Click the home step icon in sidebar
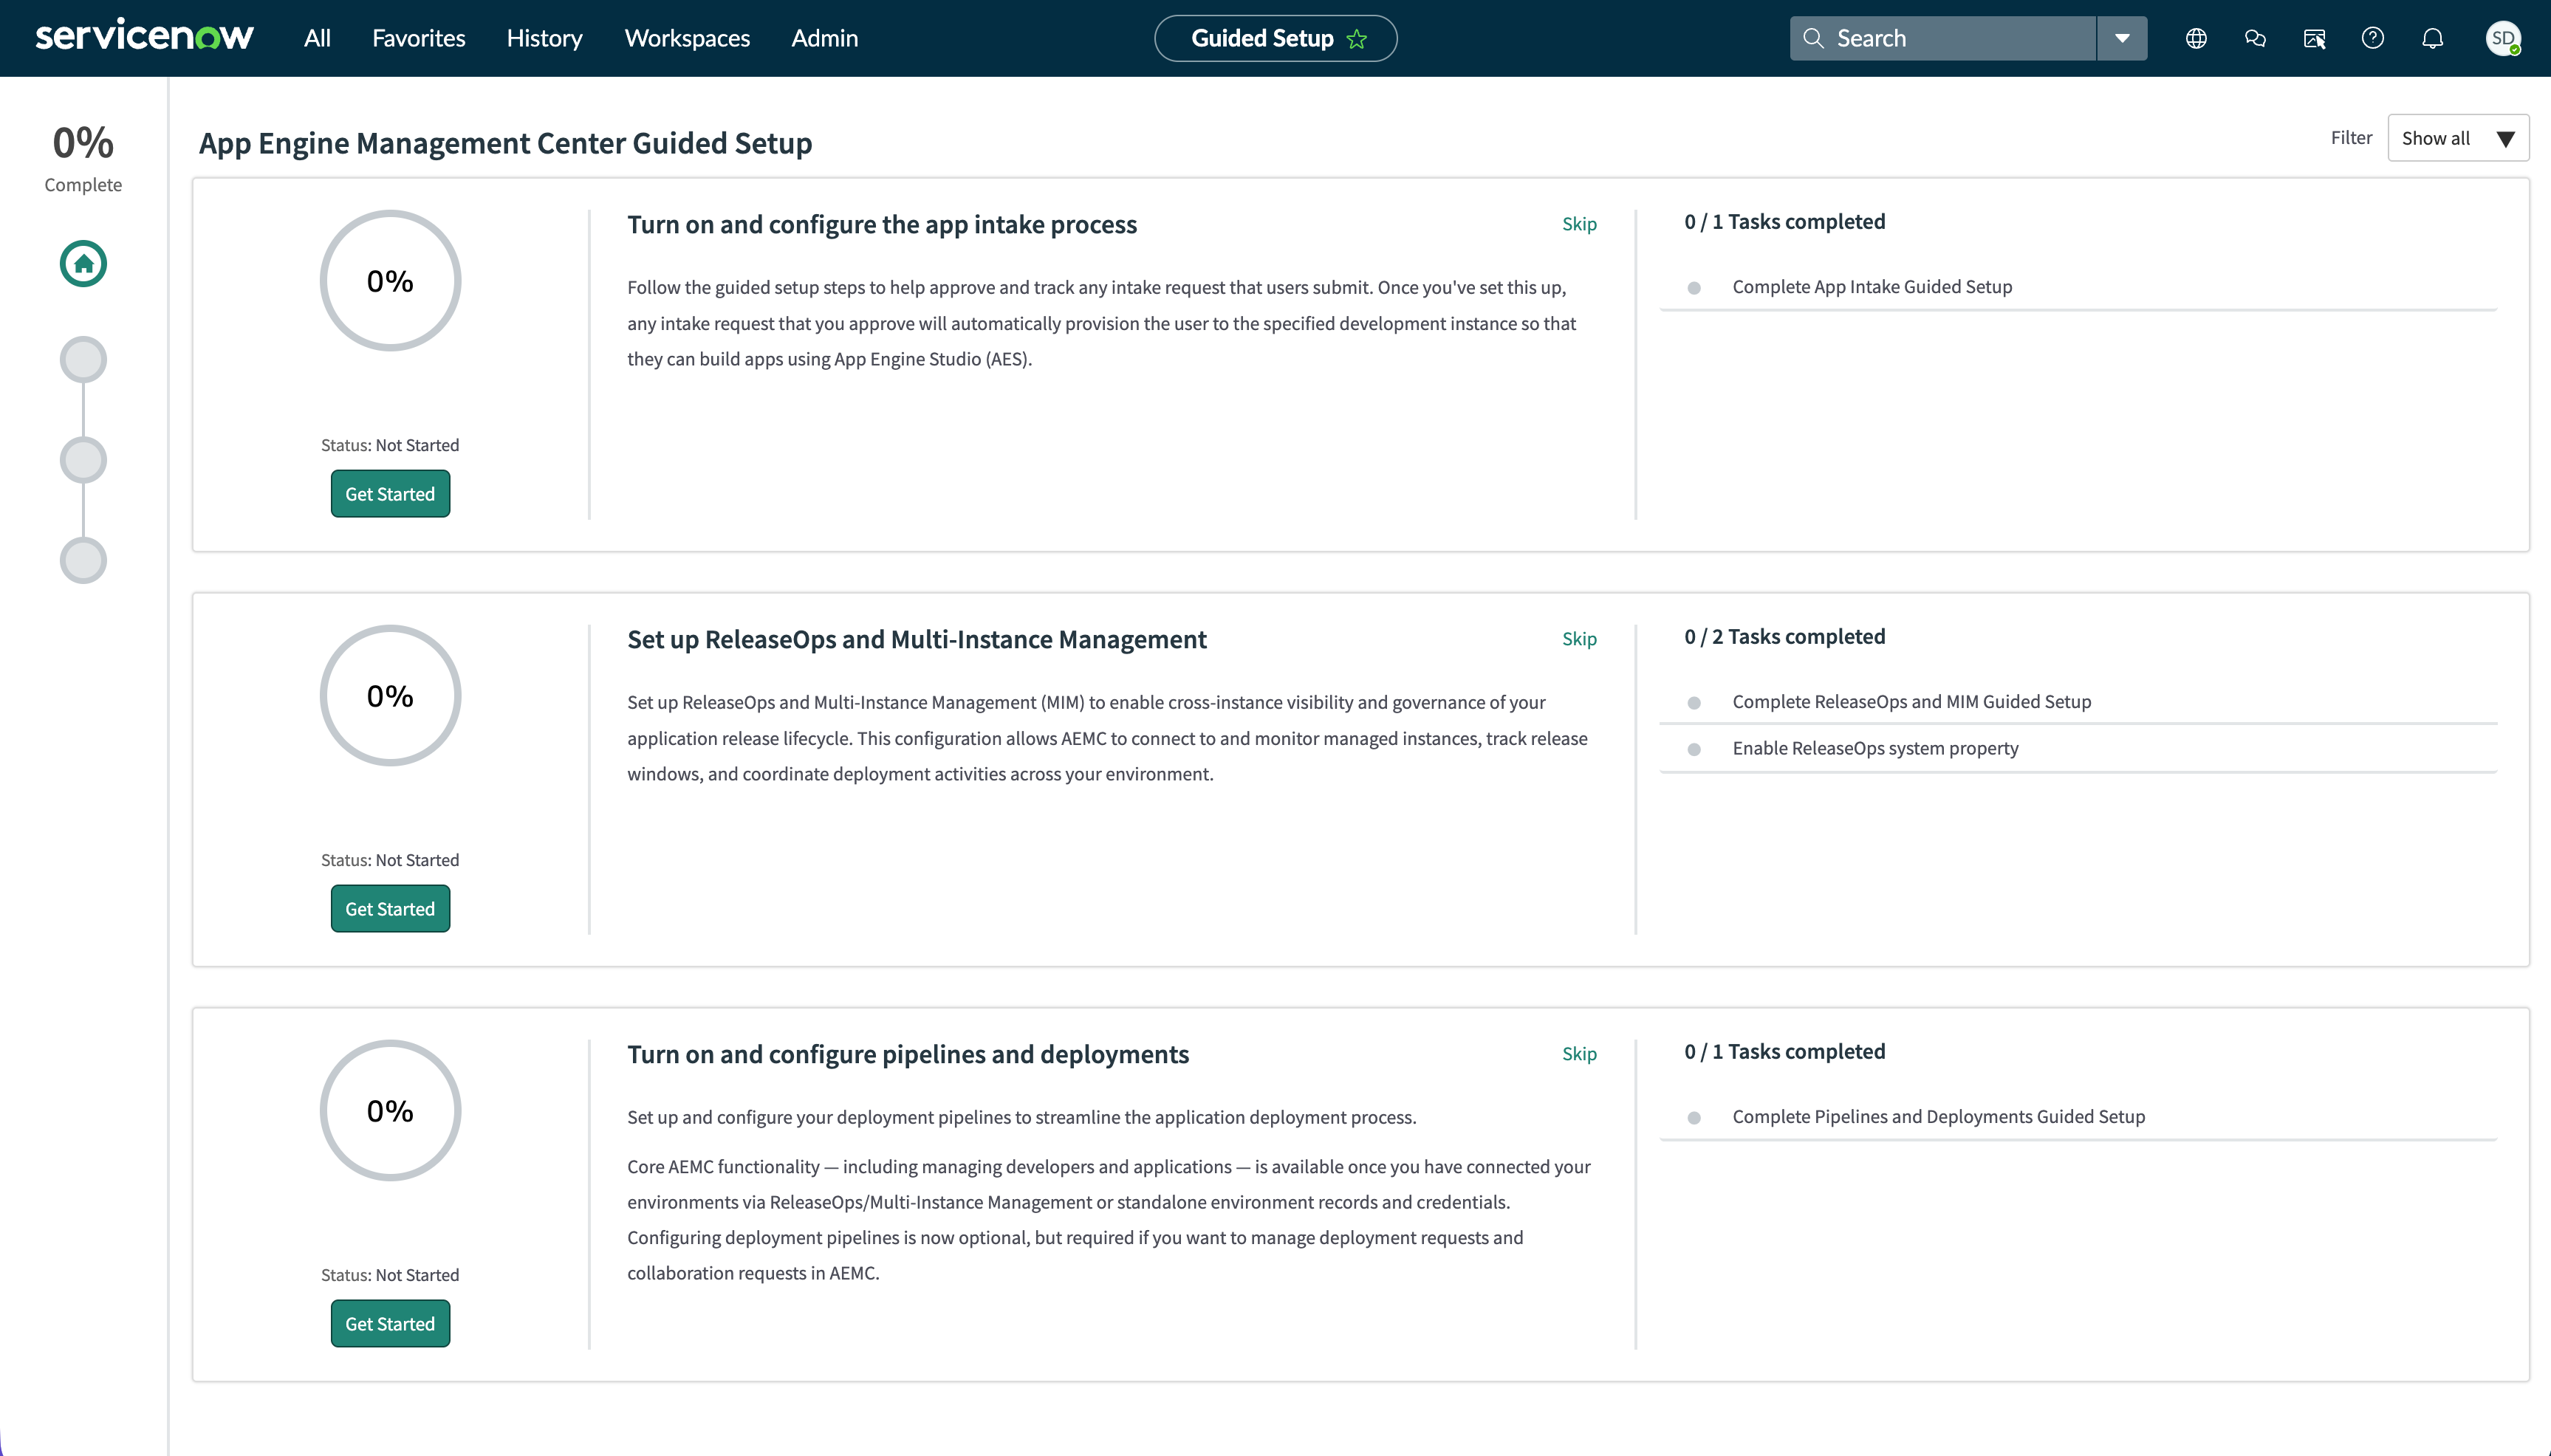The image size is (2551, 1456). 83,264
